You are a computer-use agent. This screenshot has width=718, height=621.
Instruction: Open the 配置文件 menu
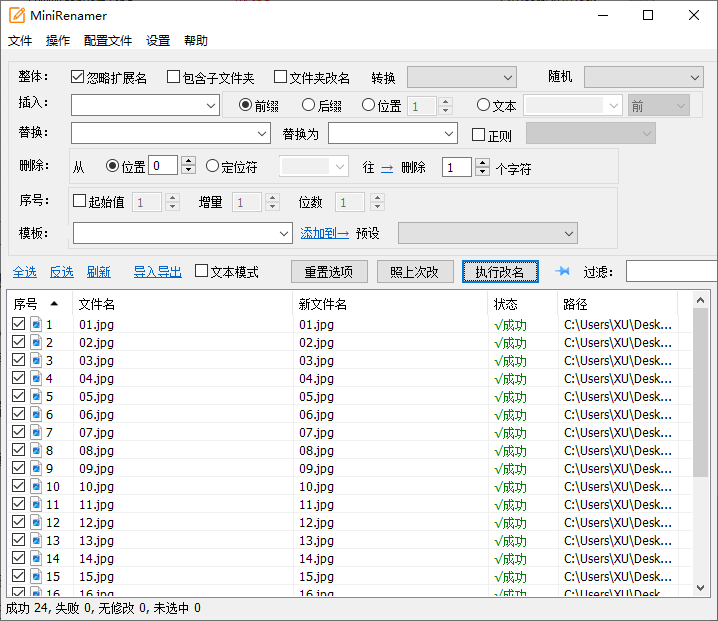click(x=108, y=41)
